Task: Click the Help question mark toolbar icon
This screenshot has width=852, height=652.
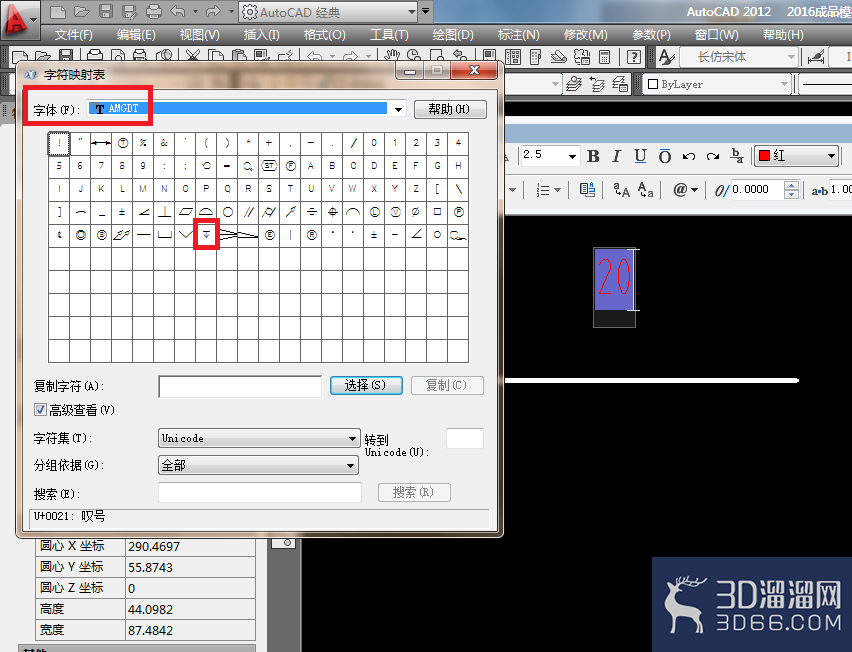Action: (634, 57)
